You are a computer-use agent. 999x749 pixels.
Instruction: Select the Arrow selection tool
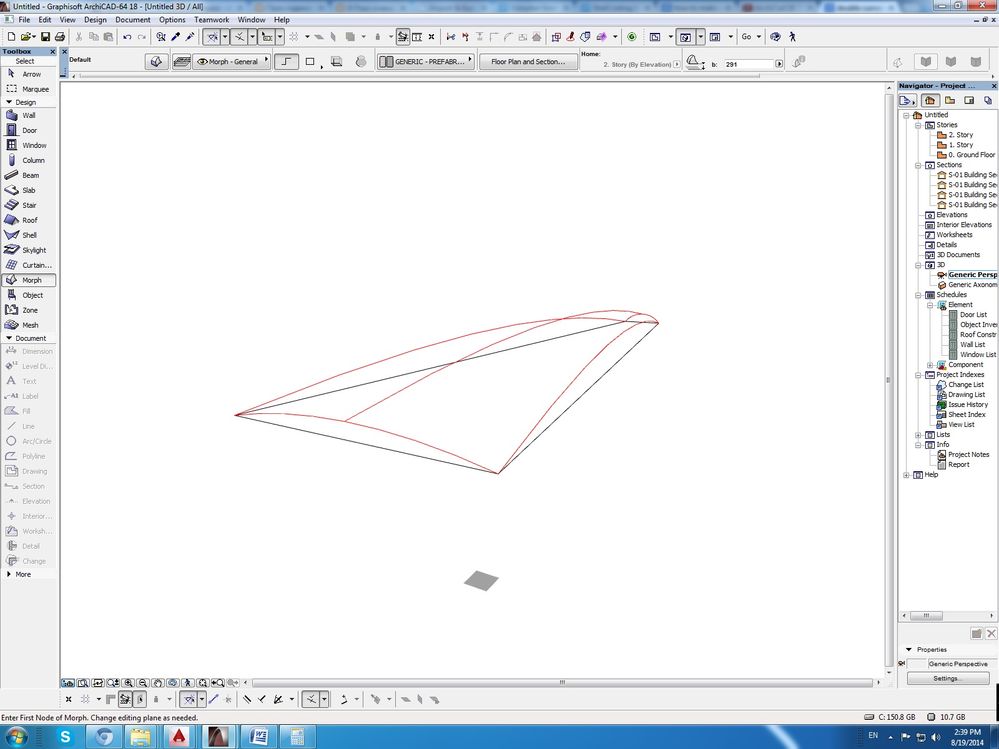(29, 74)
